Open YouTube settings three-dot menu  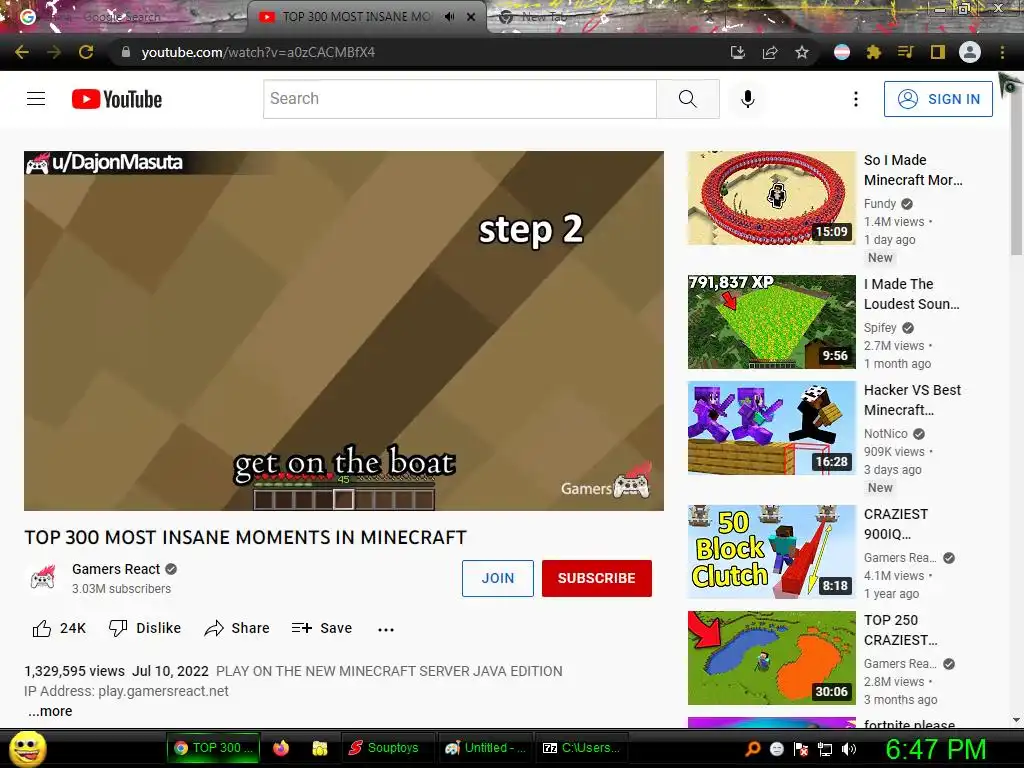(856, 99)
